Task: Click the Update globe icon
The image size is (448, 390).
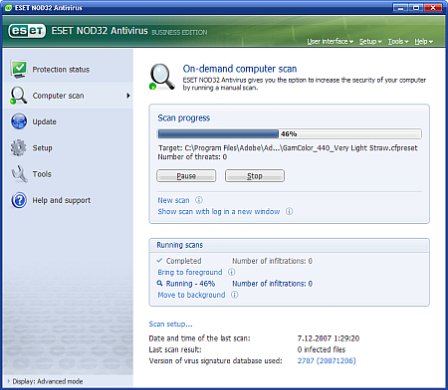Action: (x=19, y=122)
